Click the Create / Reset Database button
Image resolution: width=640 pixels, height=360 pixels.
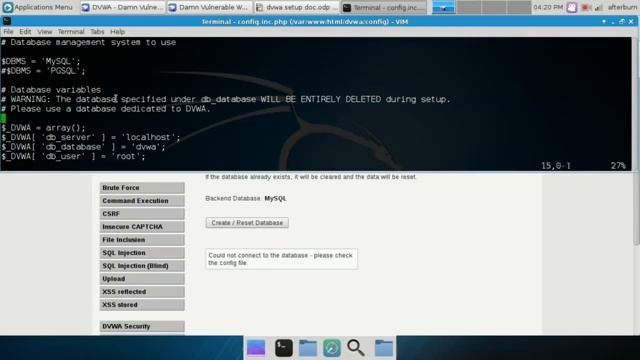point(247,223)
